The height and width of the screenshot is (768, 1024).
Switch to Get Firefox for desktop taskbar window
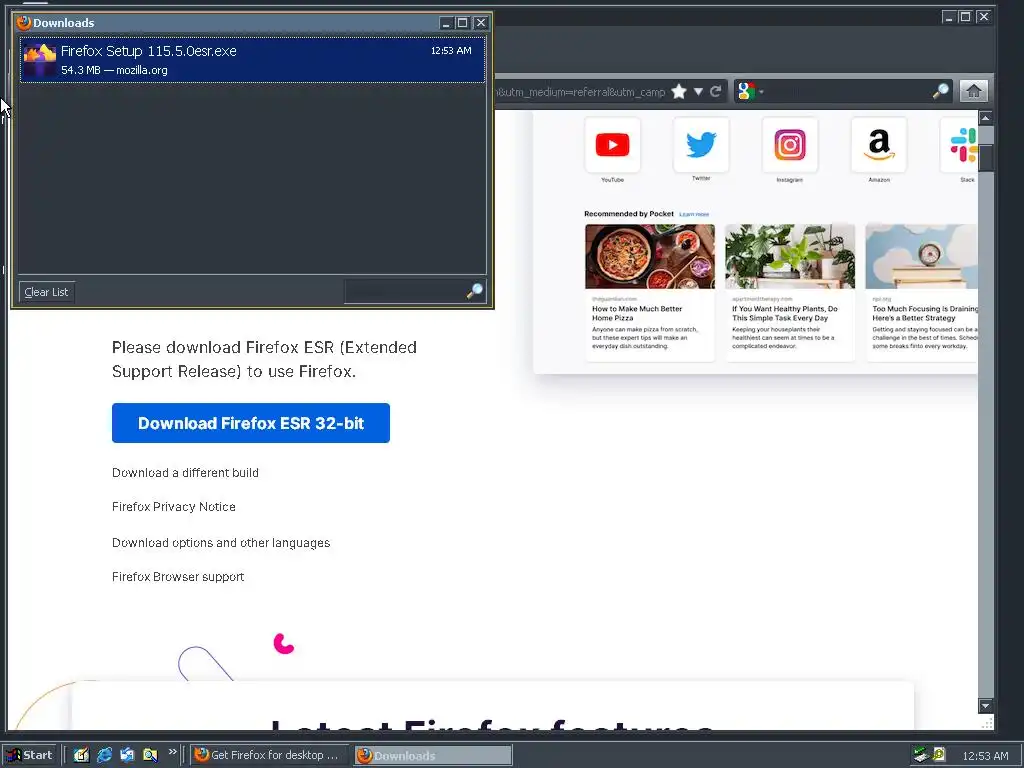click(269, 755)
